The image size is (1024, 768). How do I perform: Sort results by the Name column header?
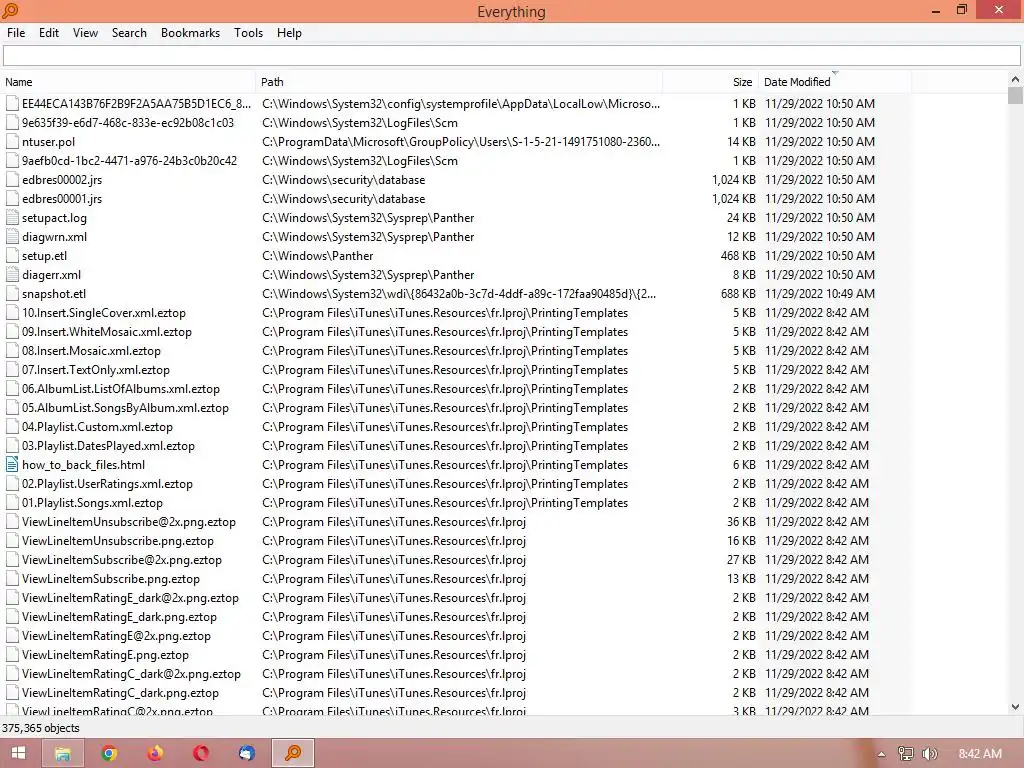128,82
